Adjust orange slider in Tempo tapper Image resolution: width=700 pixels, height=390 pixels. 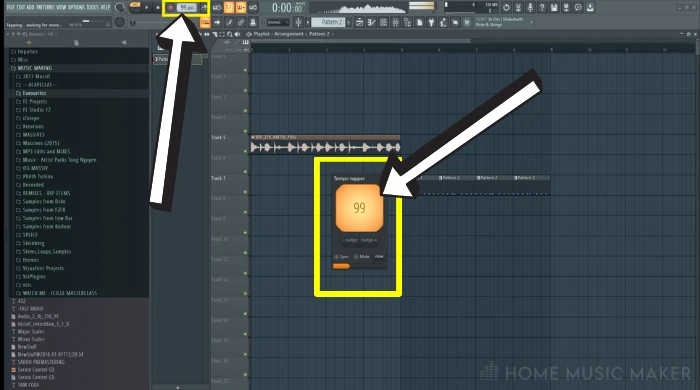359,266
